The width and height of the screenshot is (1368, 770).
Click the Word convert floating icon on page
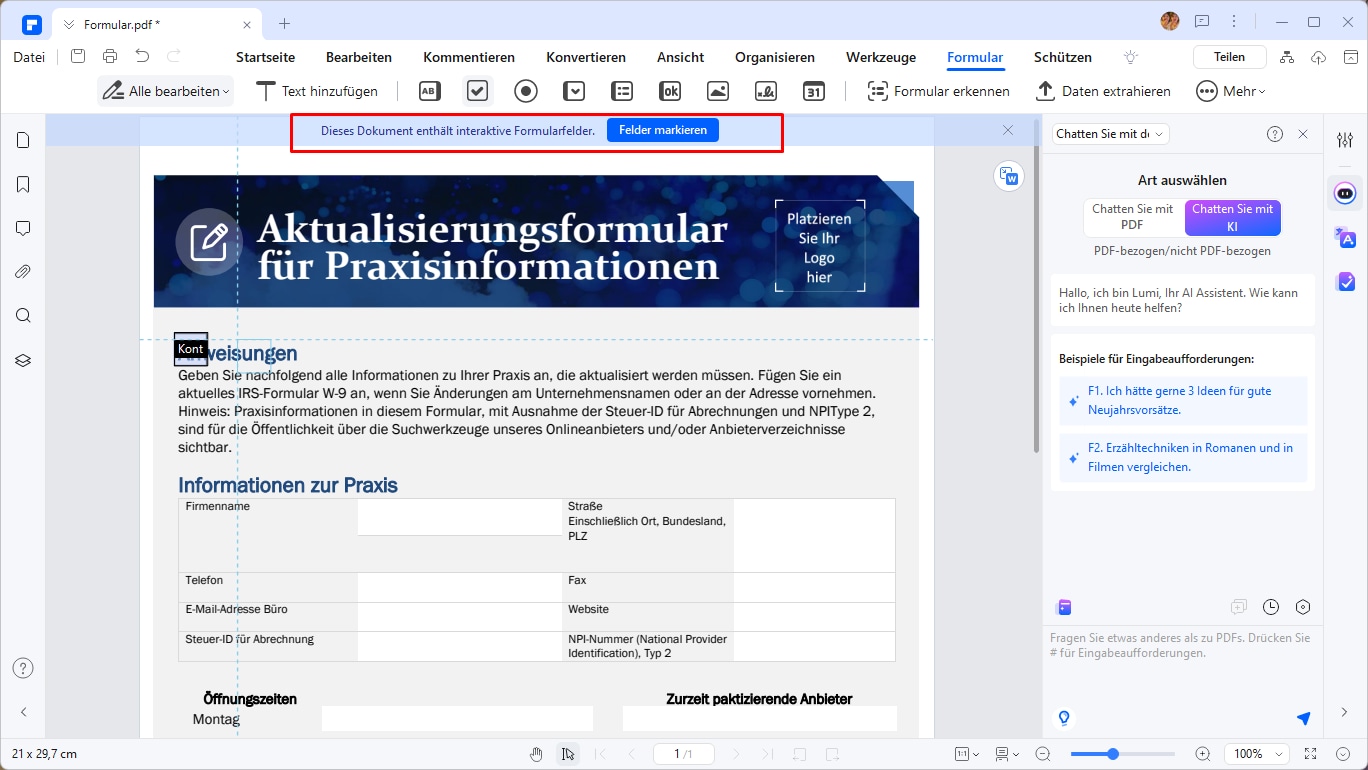click(x=1009, y=177)
